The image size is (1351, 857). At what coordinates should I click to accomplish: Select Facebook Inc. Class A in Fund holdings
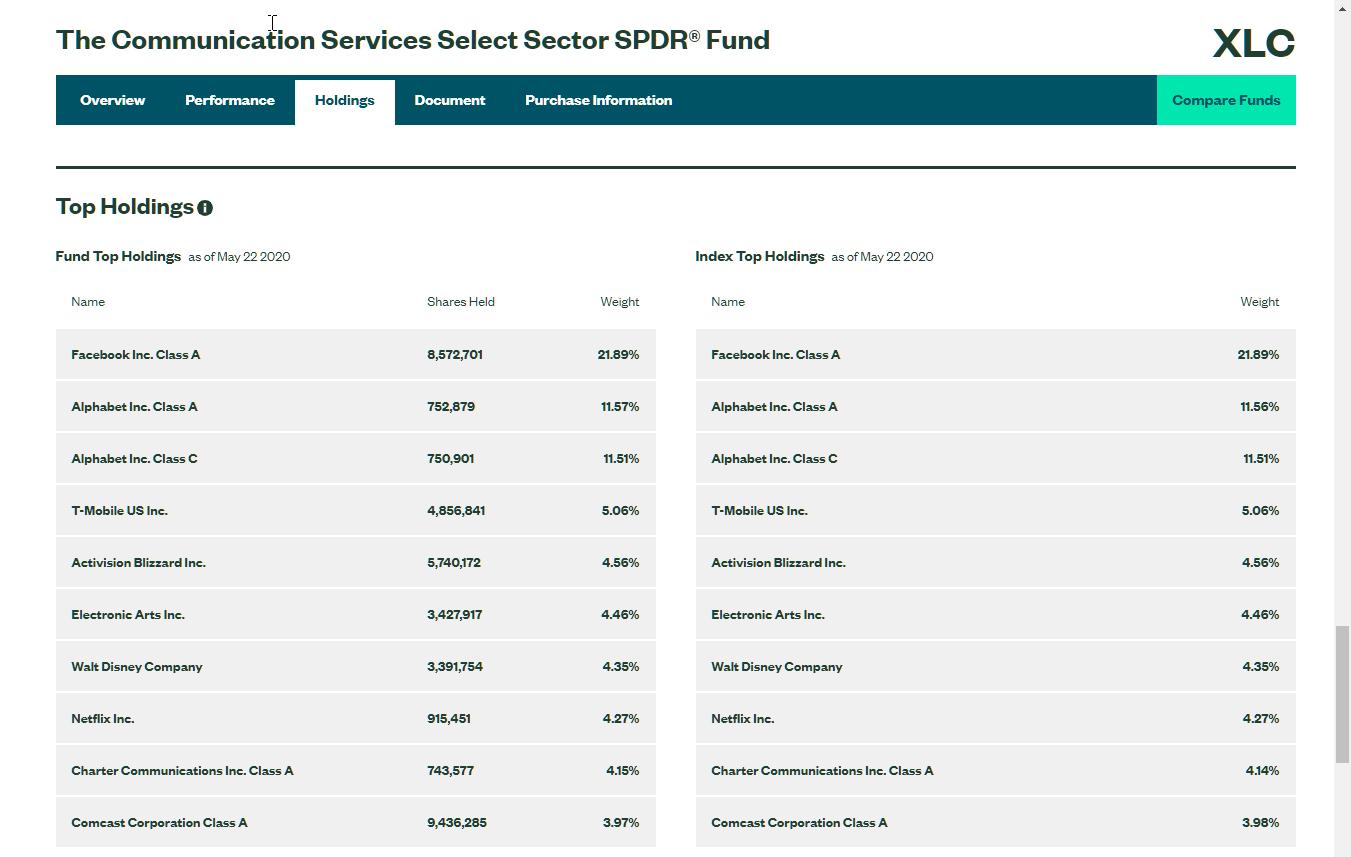tap(135, 355)
